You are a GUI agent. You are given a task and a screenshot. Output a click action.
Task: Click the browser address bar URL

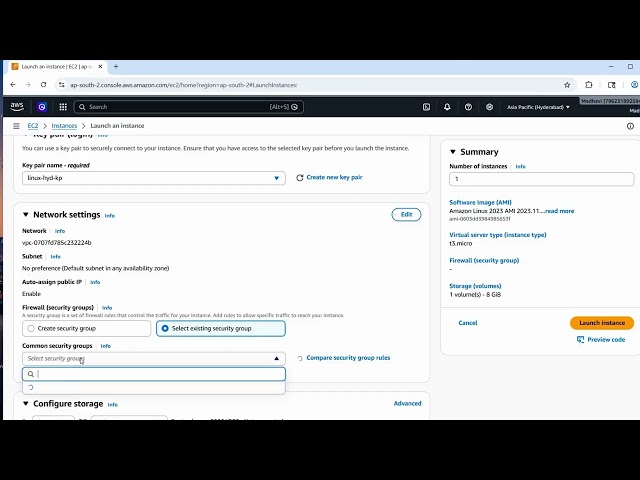[x=183, y=85]
